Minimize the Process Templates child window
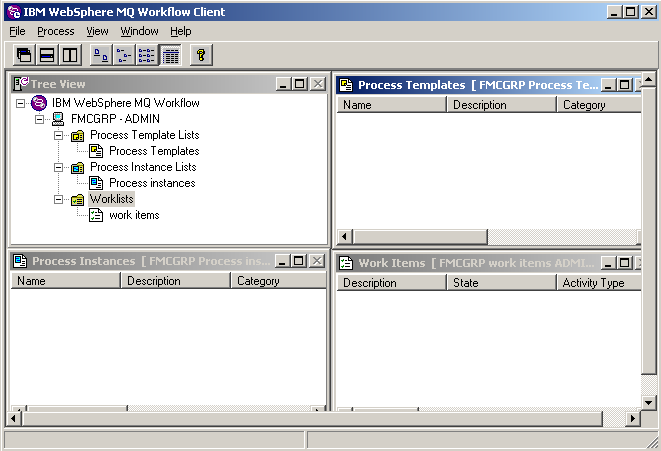 pyautogui.click(x=608, y=85)
